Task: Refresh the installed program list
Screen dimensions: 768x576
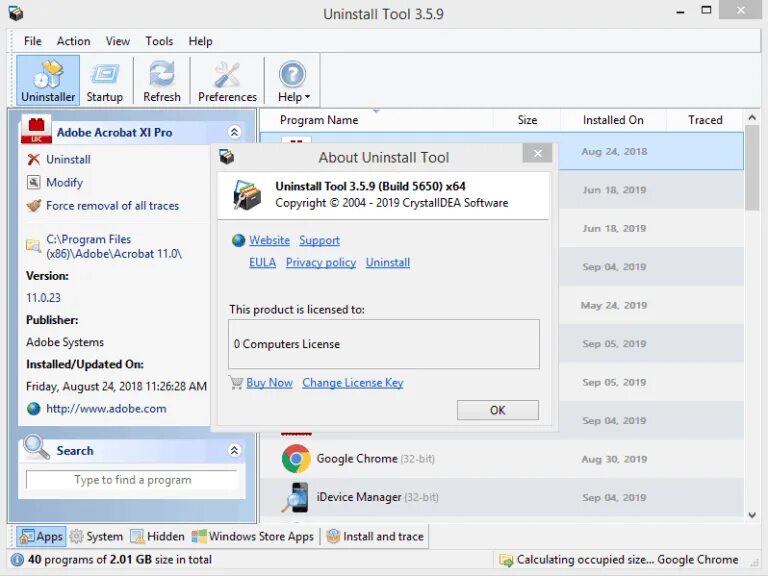Action: click(162, 80)
